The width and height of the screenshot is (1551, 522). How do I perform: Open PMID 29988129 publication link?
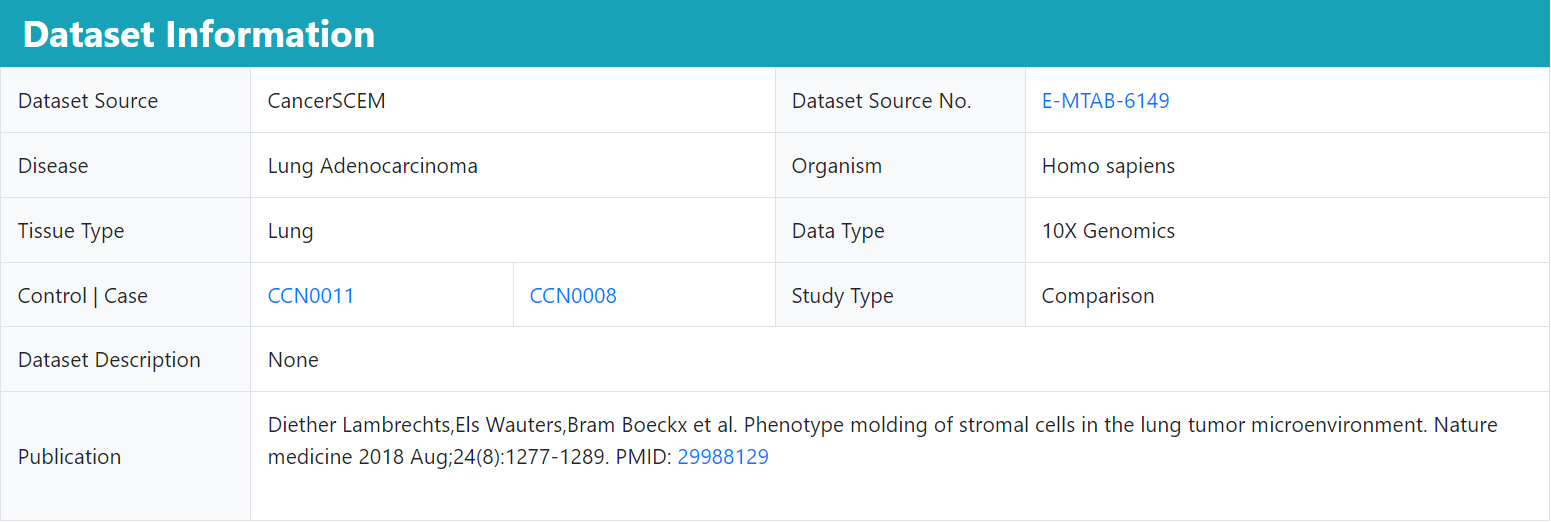(x=723, y=457)
